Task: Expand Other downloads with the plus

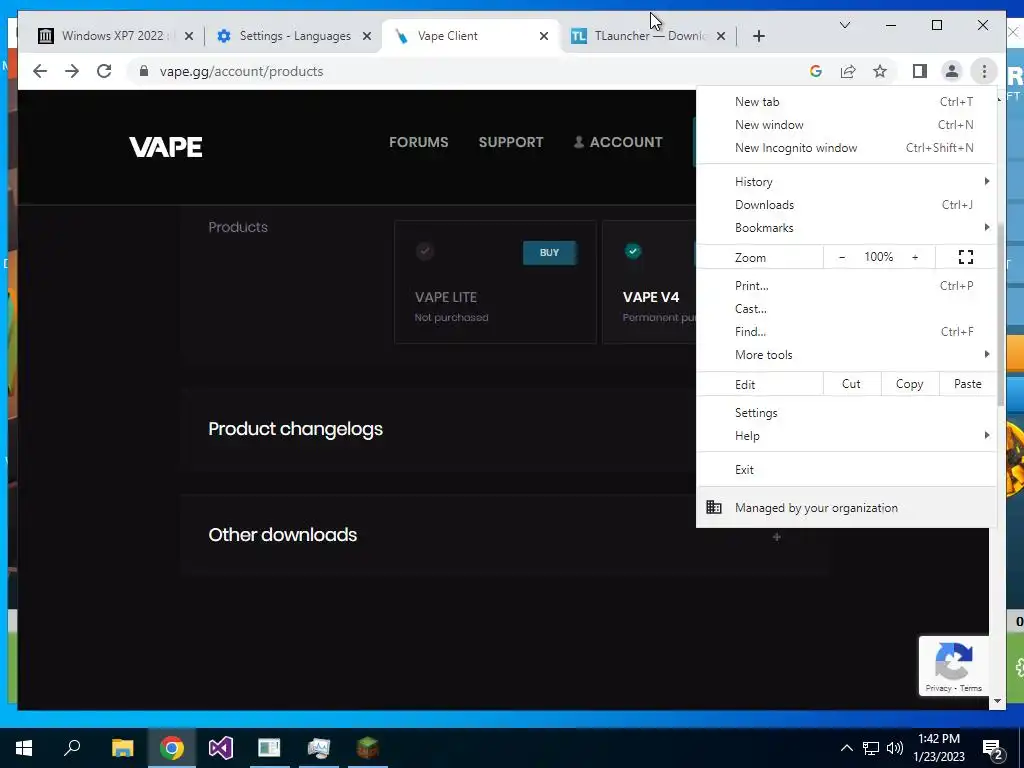Action: click(x=776, y=537)
